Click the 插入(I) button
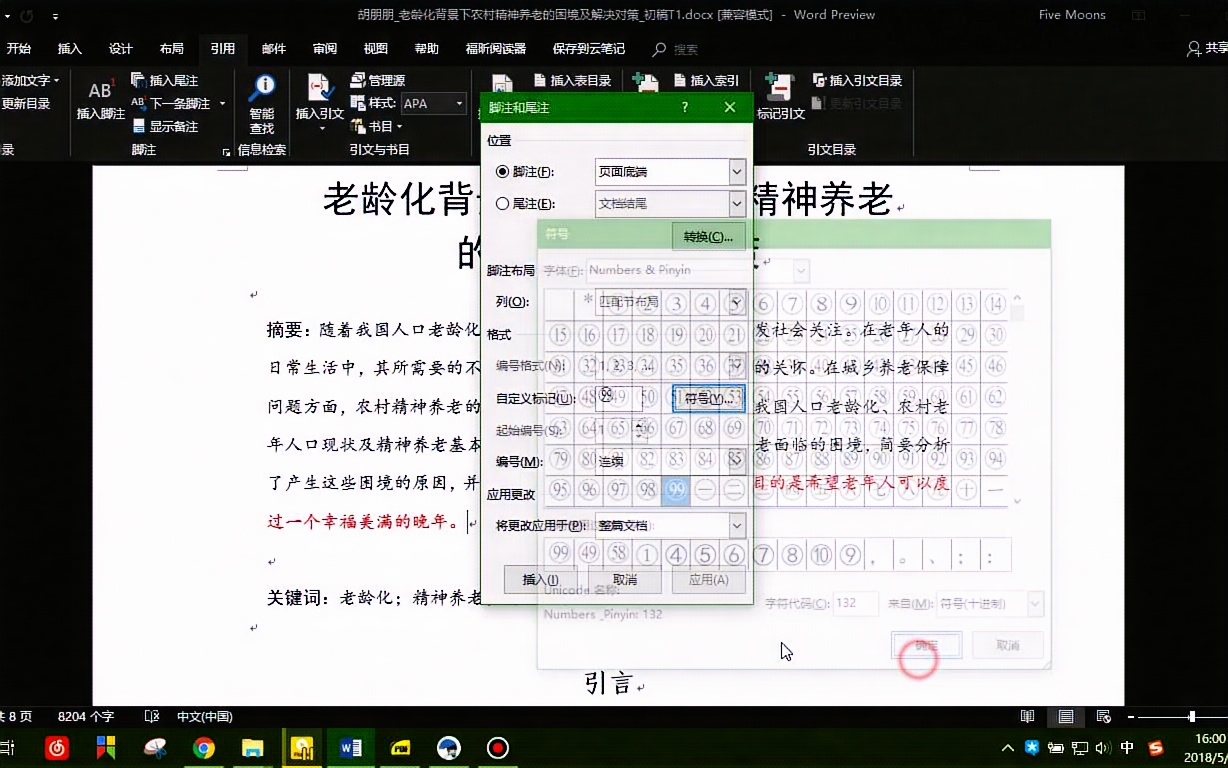This screenshot has width=1228, height=768. pyautogui.click(x=540, y=580)
